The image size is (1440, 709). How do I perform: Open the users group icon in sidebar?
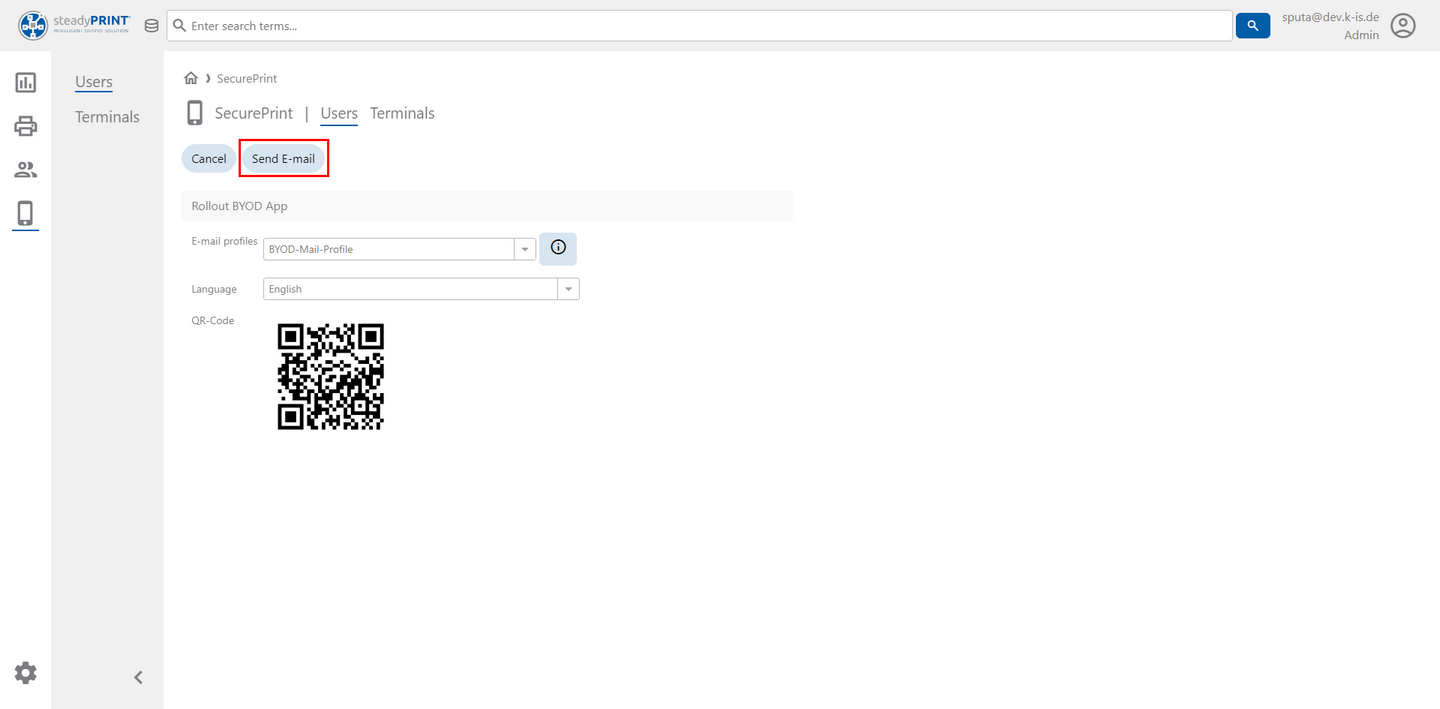(x=26, y=169)
